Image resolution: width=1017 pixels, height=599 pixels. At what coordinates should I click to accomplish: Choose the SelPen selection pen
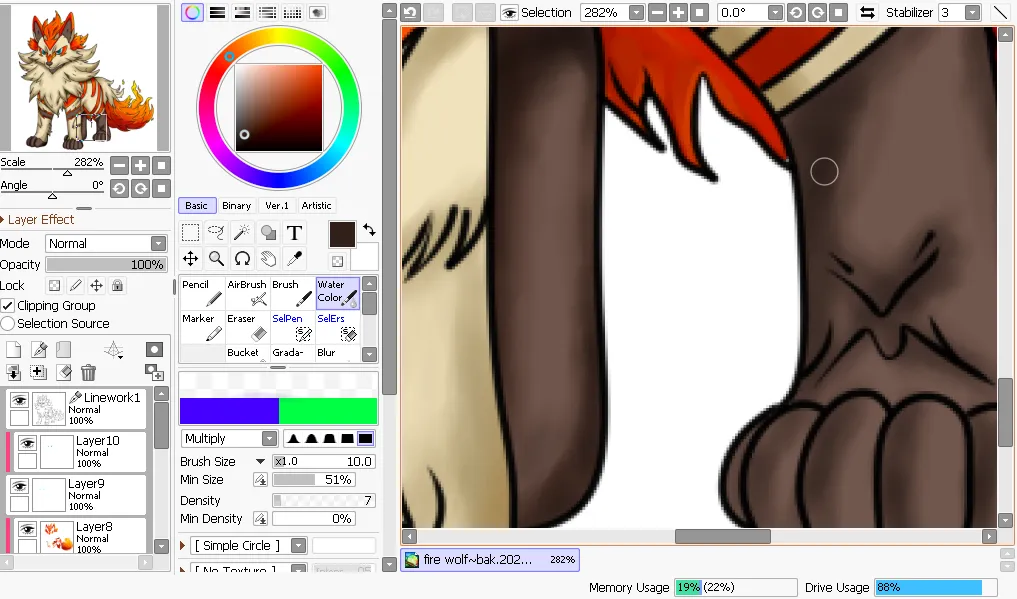click(292, 327)
